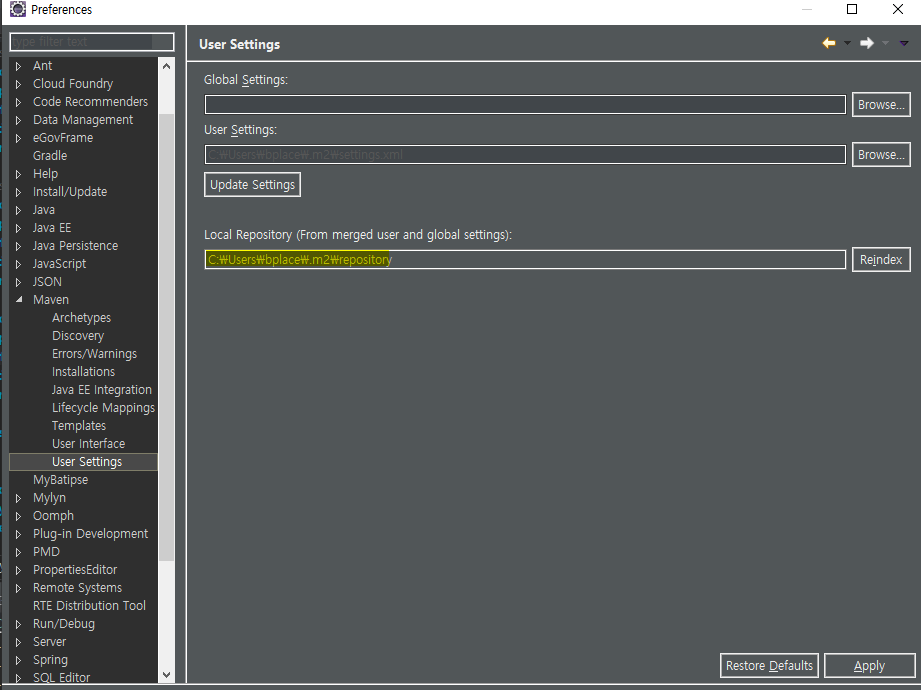The width and height of the screenshot is (921, 690).
Task: Click Update Settings button
Action: point(253,184)
